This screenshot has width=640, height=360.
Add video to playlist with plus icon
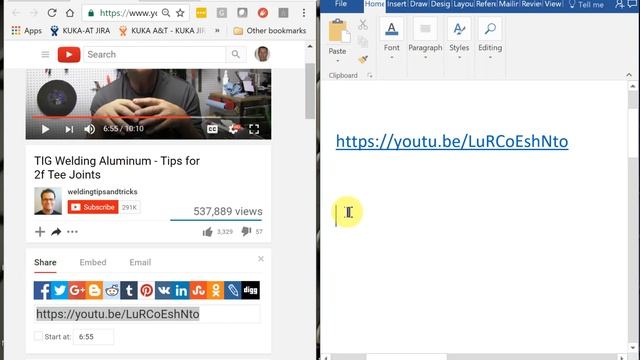(x=40, y=232)
